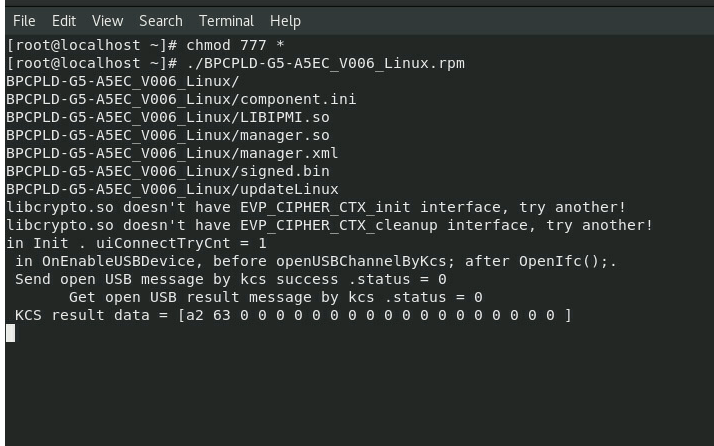
Task: Click the updateLinux output line
Action: [172, 189]
